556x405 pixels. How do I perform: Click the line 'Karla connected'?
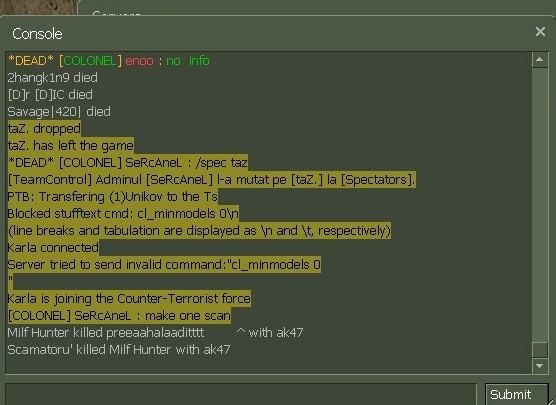click(x=53, y=248)
